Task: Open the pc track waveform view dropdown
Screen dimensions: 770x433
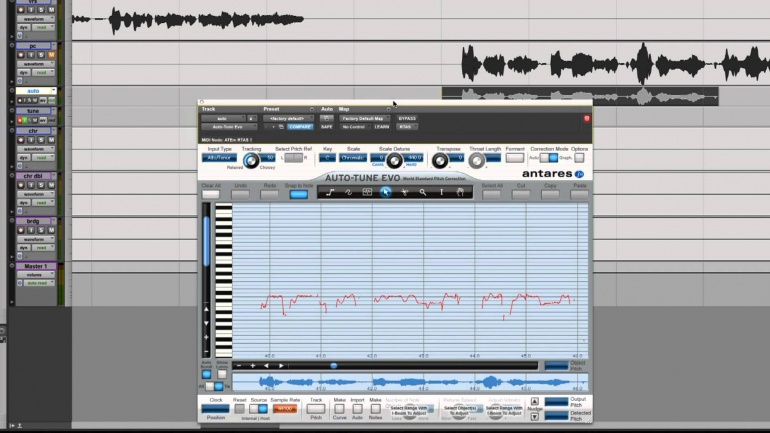Action: point(36,64)
